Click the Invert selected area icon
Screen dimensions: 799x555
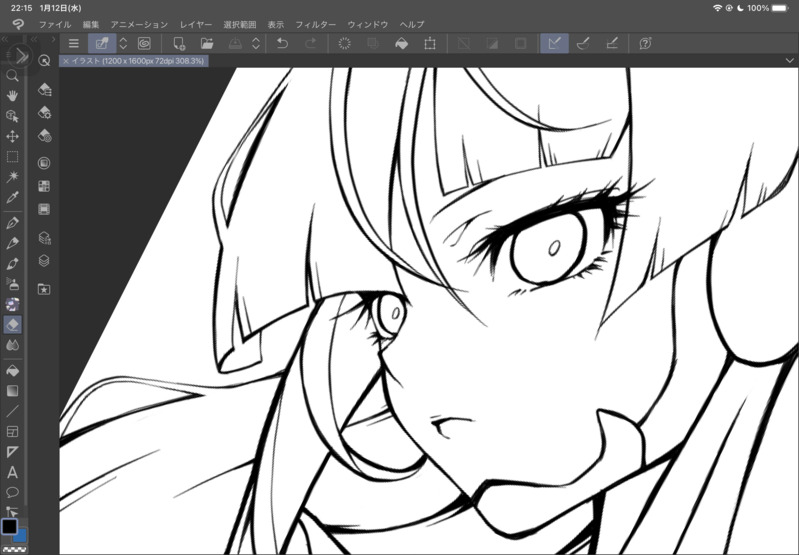492,43
